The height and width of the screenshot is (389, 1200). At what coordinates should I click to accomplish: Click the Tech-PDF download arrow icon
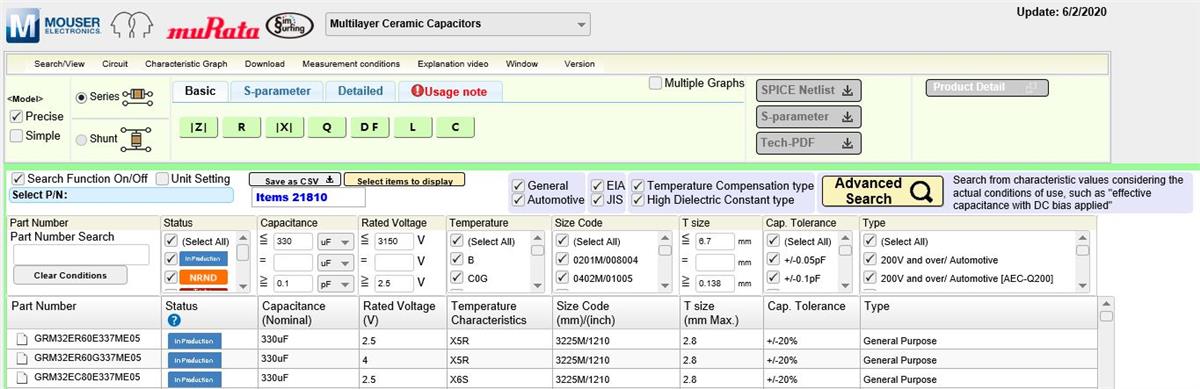point(848,143)
